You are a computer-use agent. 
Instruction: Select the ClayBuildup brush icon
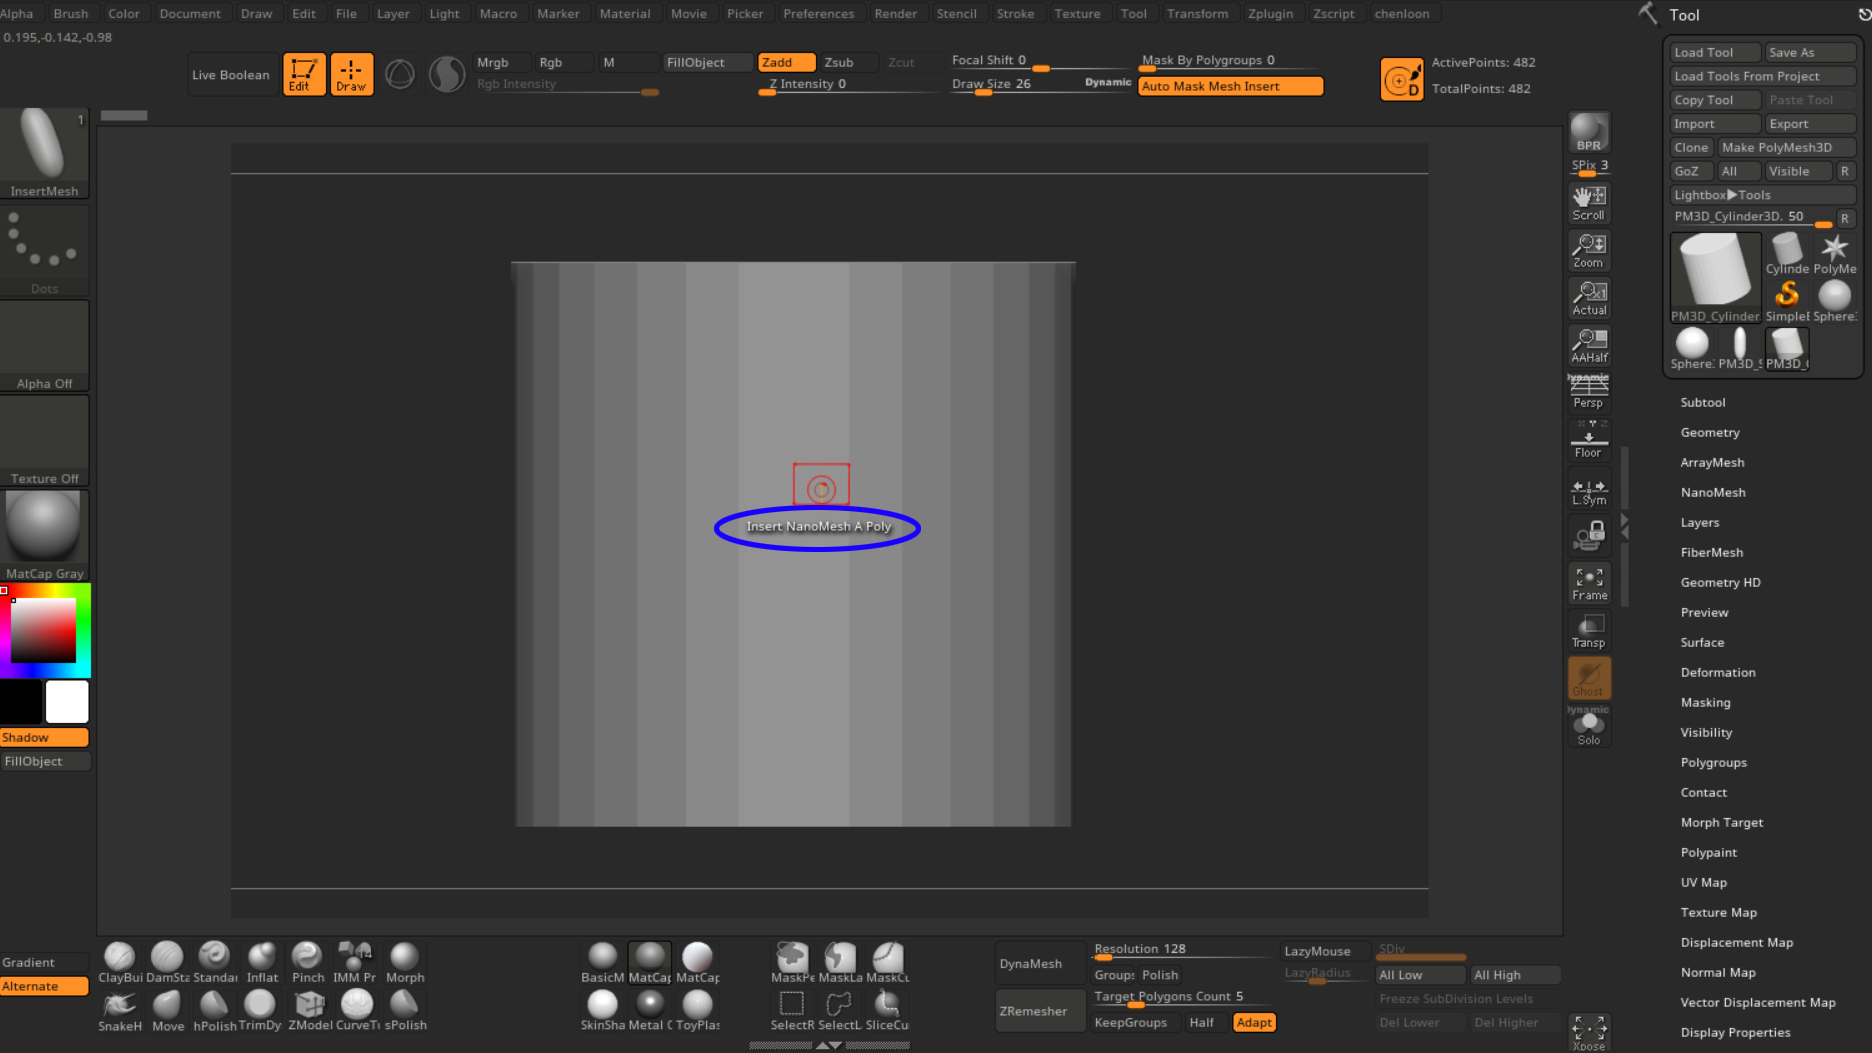click(x=120, y=962)
